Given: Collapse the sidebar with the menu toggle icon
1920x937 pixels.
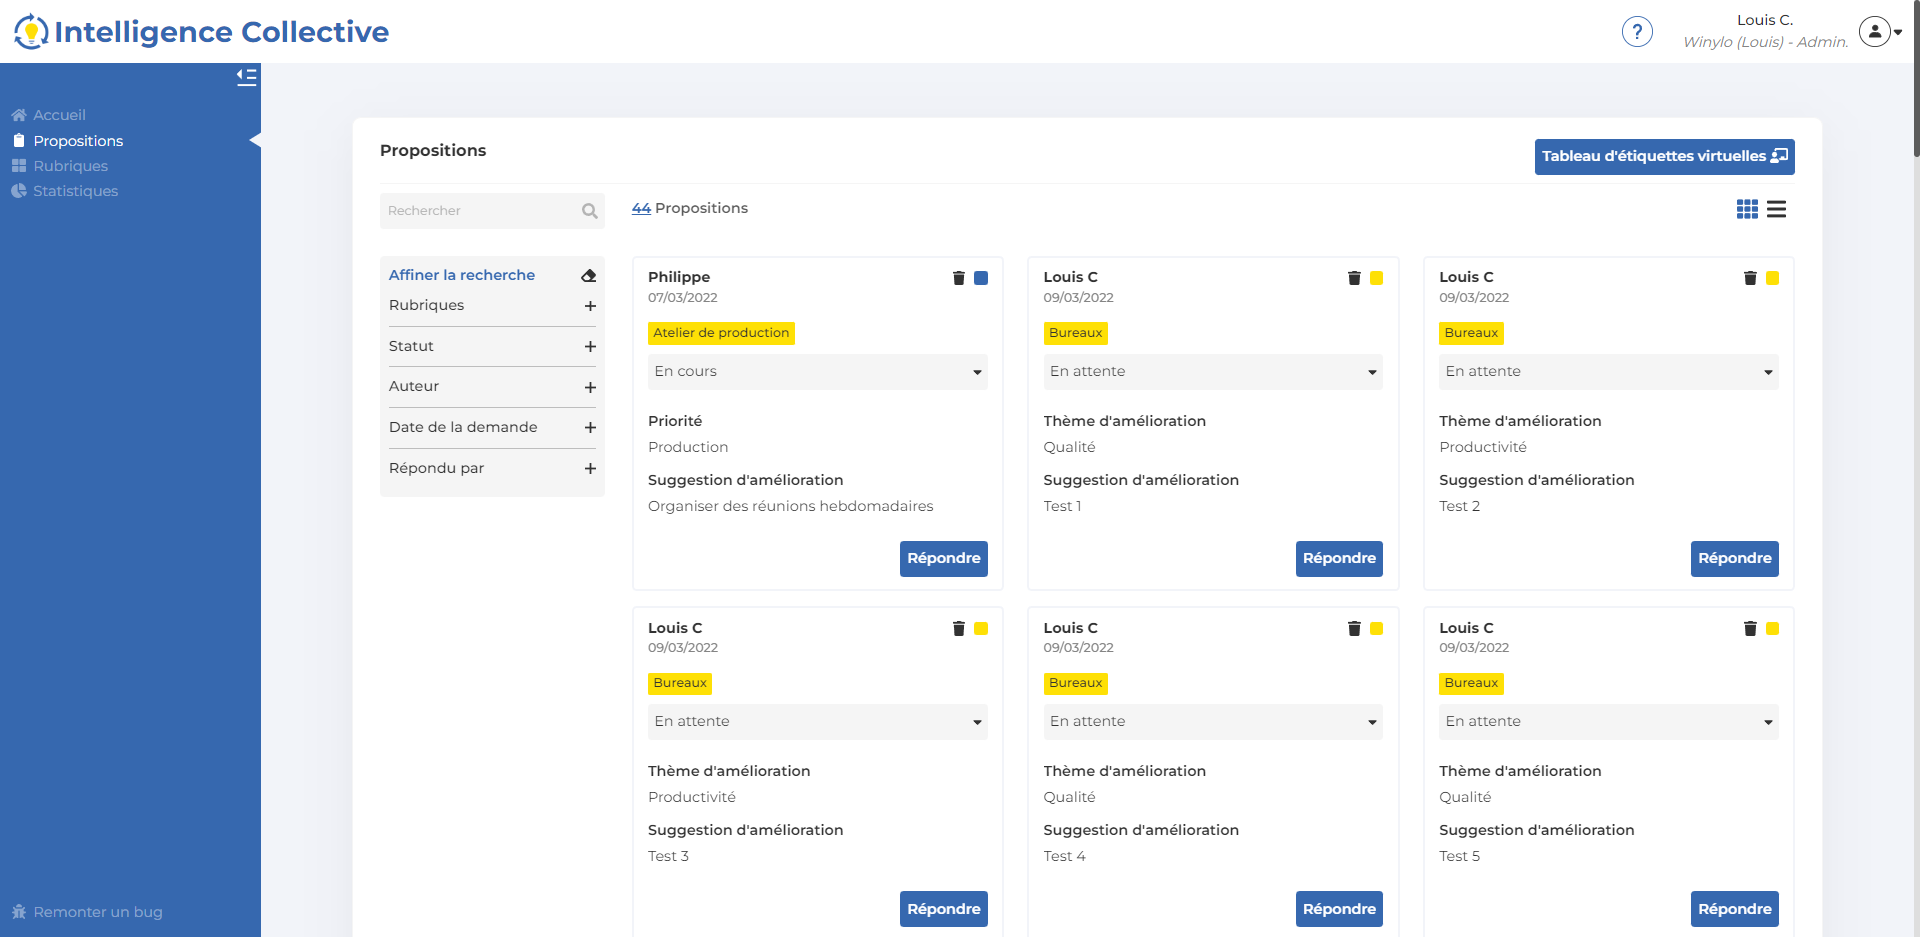Looking at the screenshot, I should click(x=247, y=77).
